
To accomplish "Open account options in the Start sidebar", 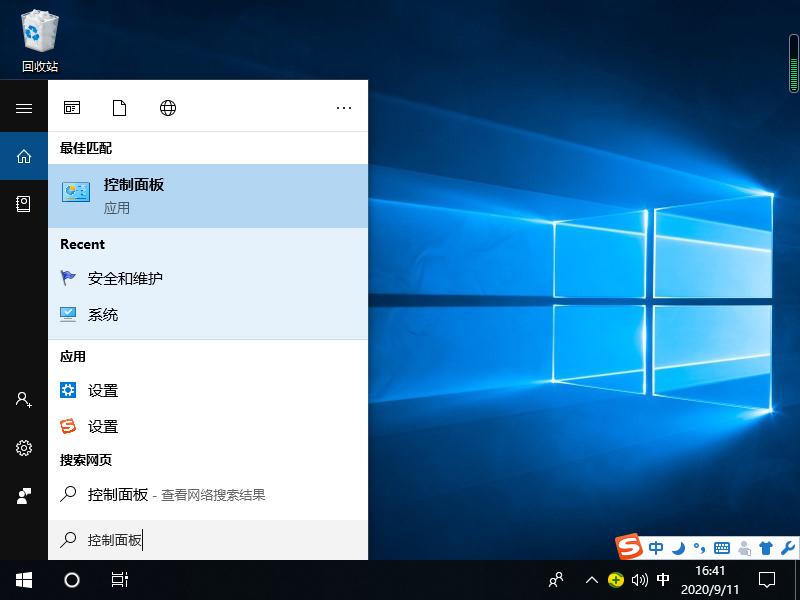I will (22, 400).
